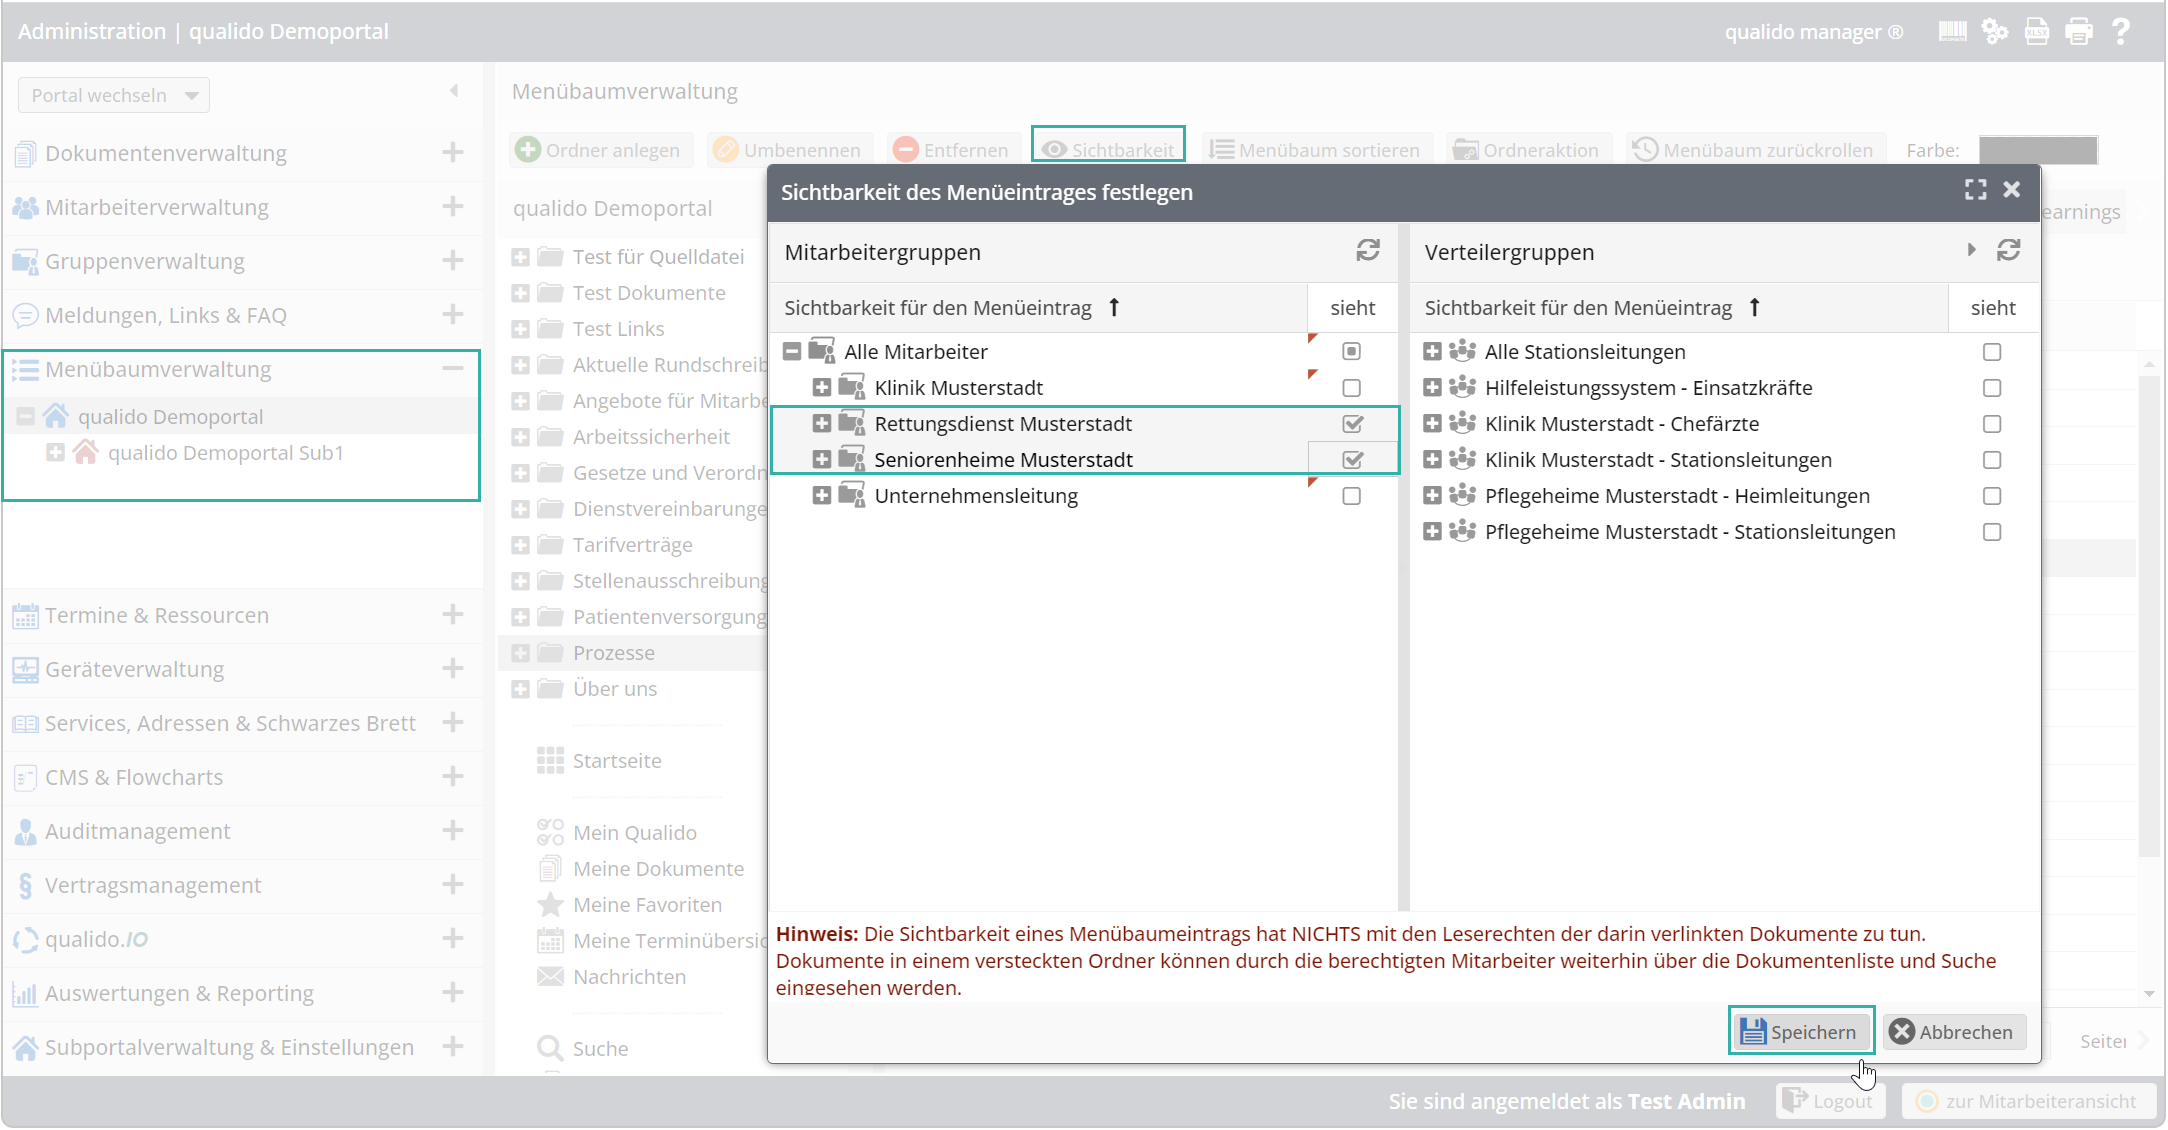Toggle sieht checkbox for Alle Mitarbeiter
The image size is (2168, 1130).
pos(1351,351)
